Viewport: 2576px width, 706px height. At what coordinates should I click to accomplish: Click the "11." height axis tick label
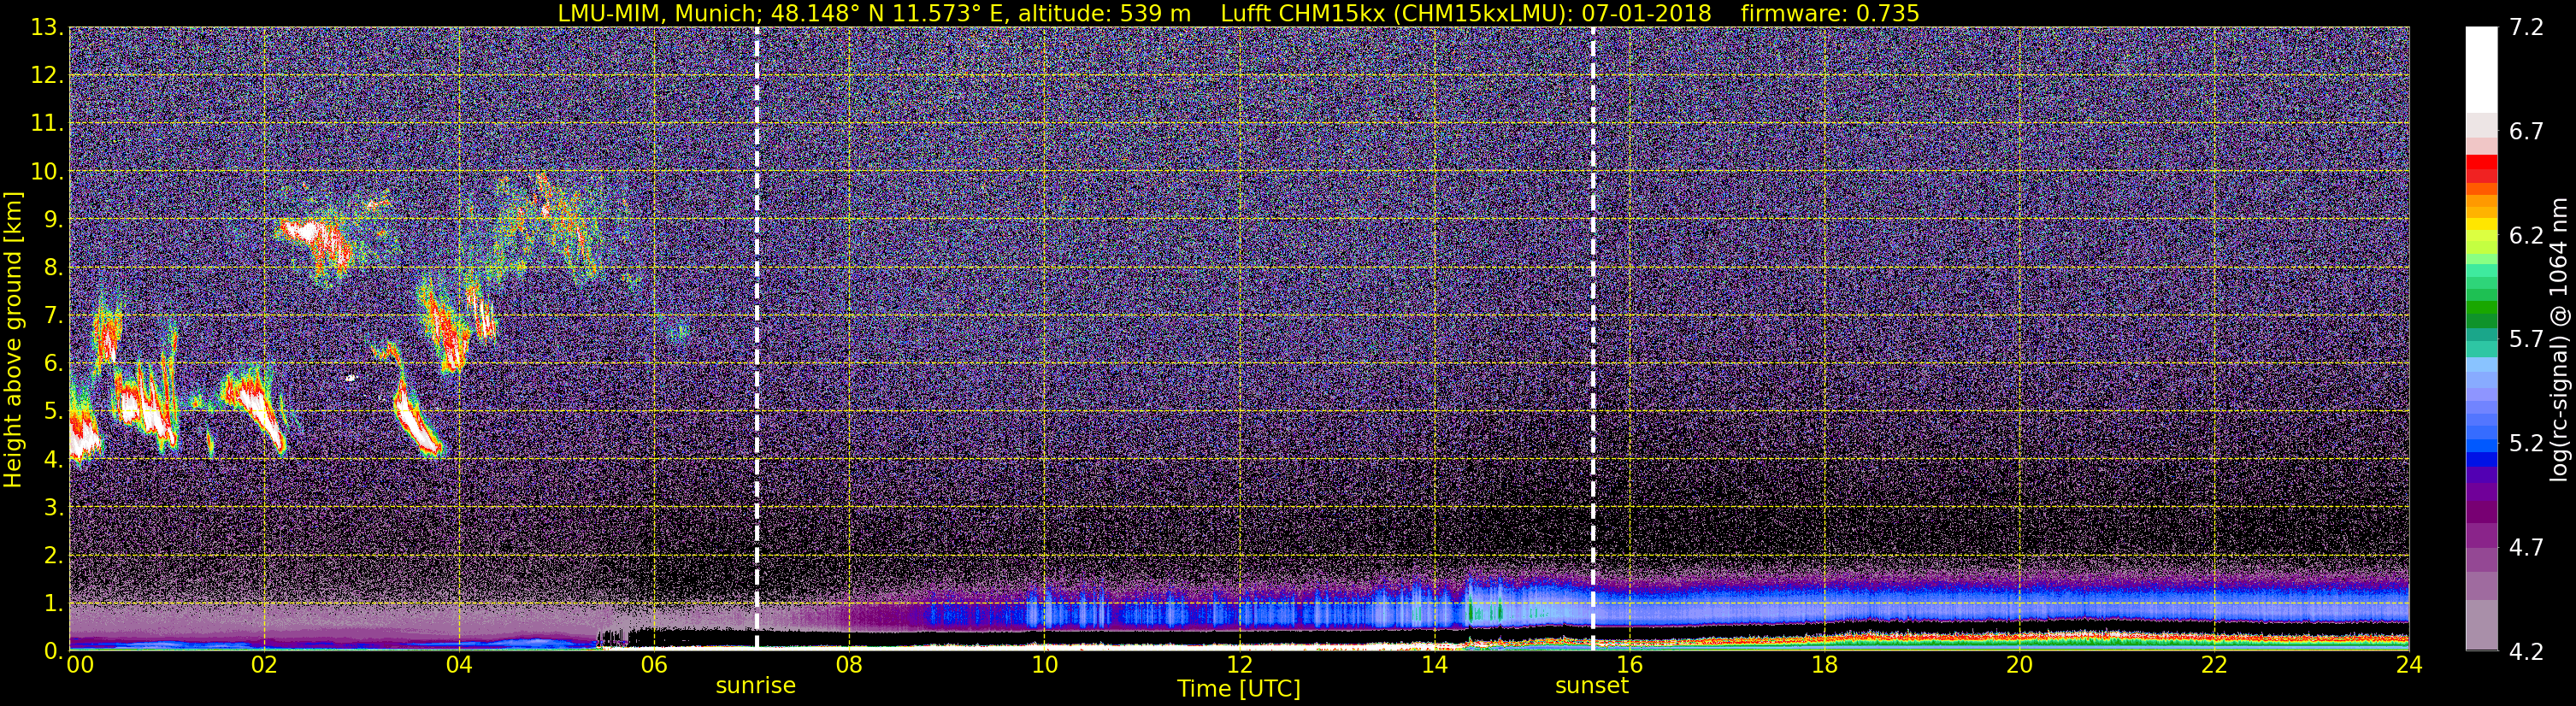(47, 123)
